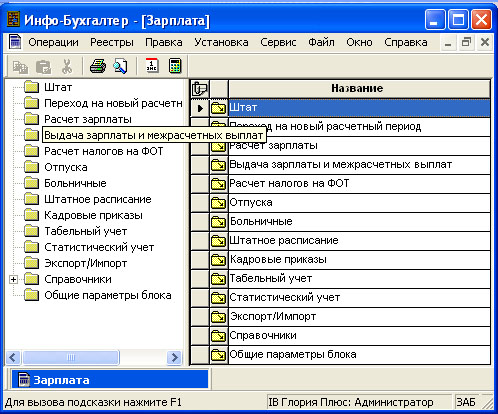
Task: Click folder icon beside Табельный учет in tree
Action: click(32, 231)
